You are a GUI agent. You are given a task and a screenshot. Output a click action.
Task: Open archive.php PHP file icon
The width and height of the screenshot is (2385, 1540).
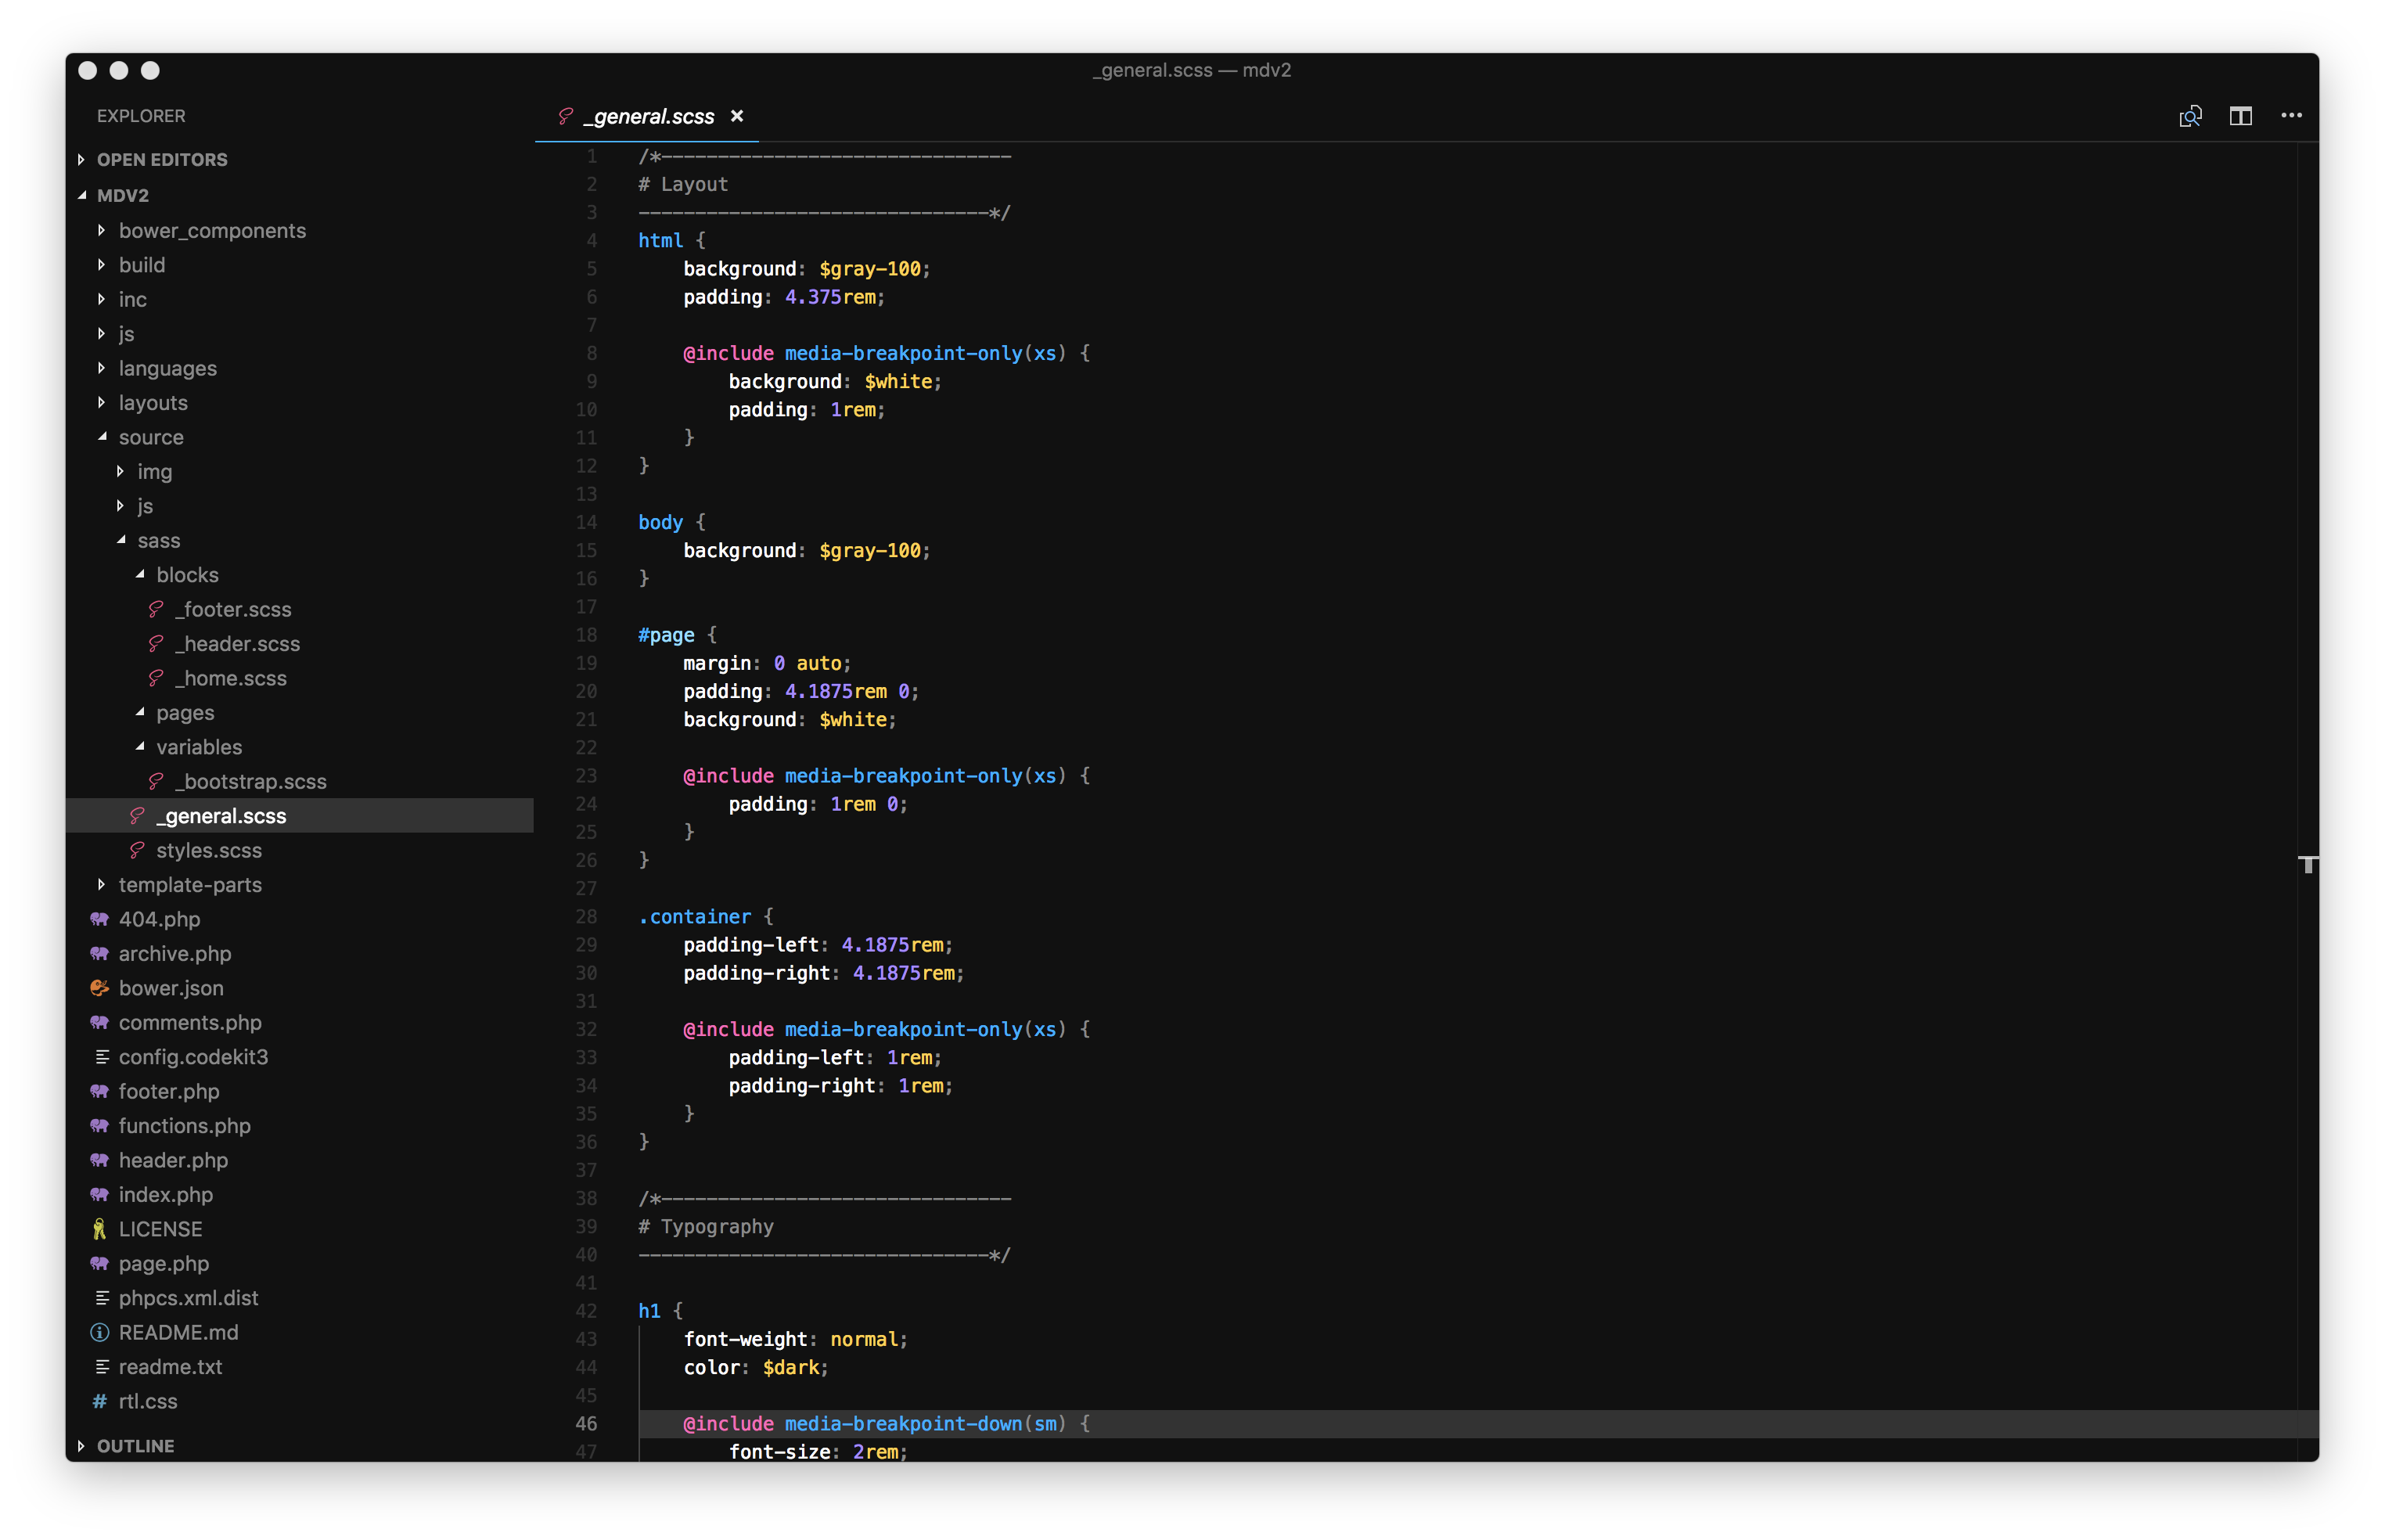click(x=99, y=954)
